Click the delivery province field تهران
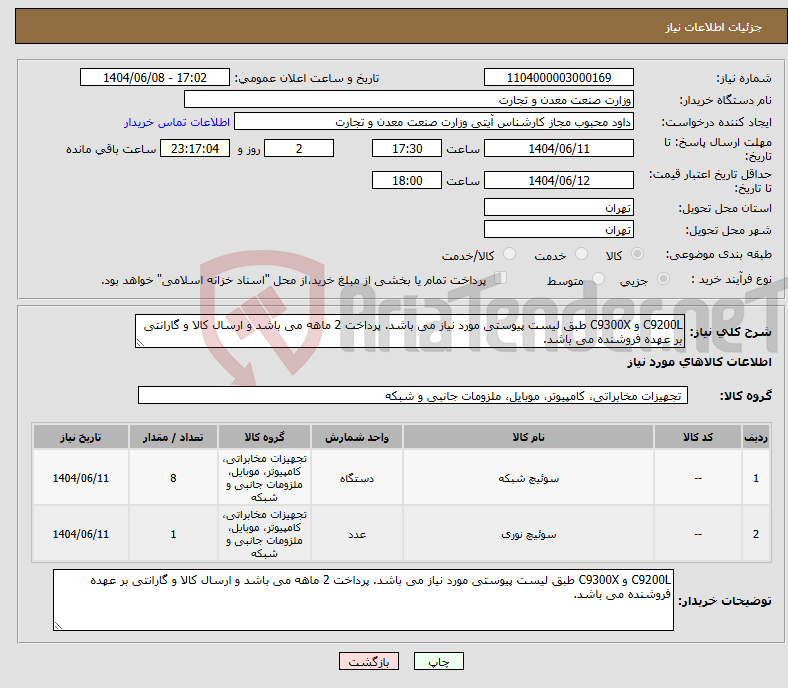This screenshot has height=688, width=788. tap(558, 207)
